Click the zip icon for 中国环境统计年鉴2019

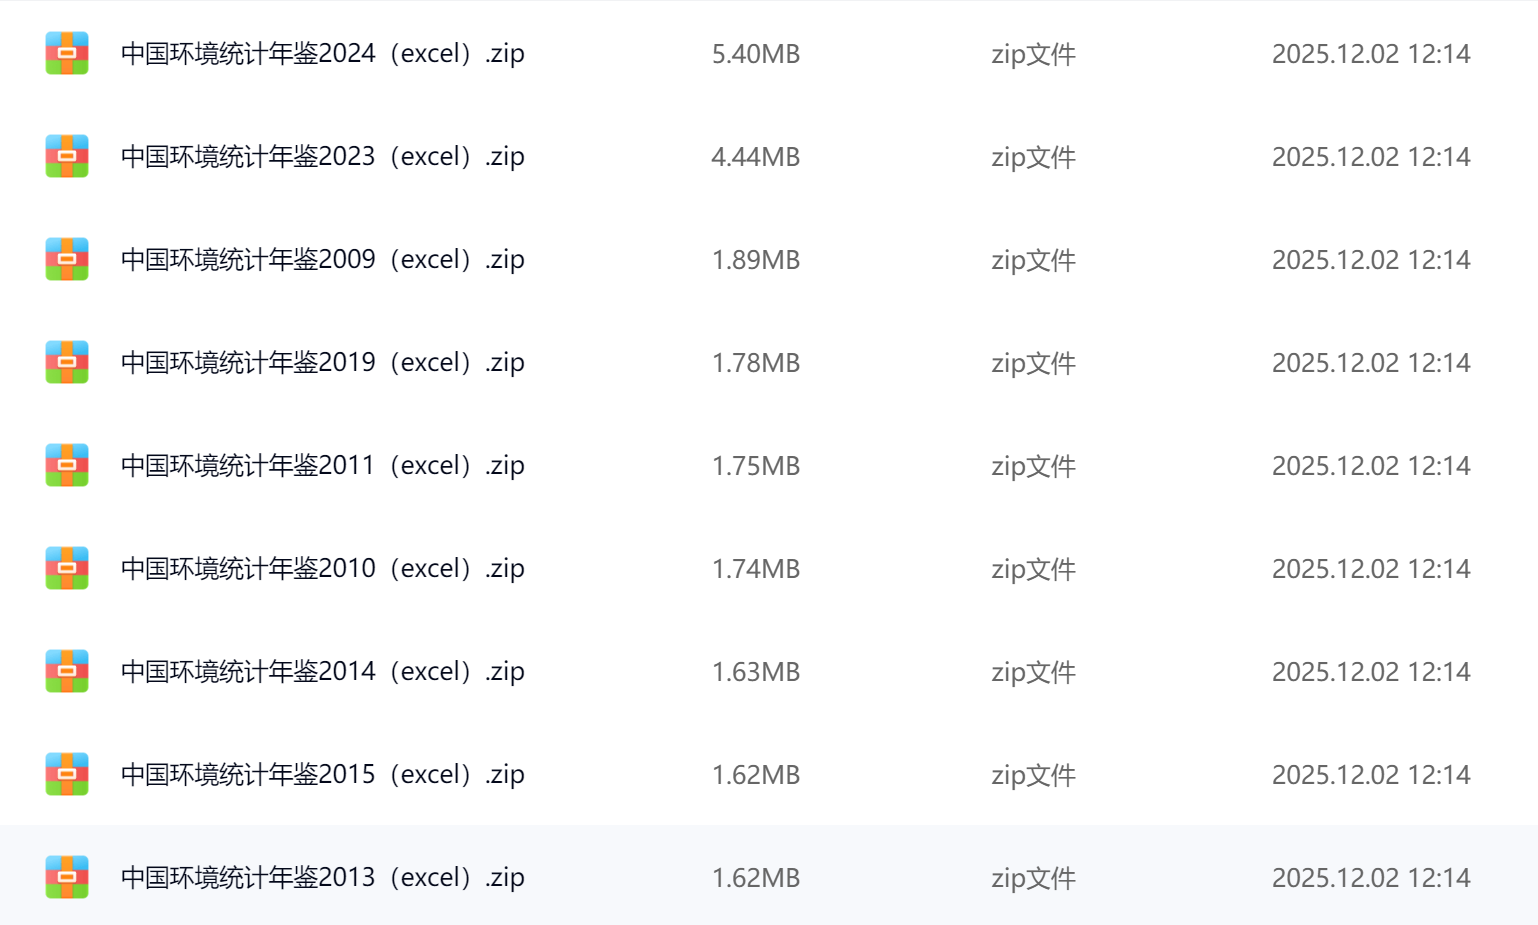click(67, 362)
